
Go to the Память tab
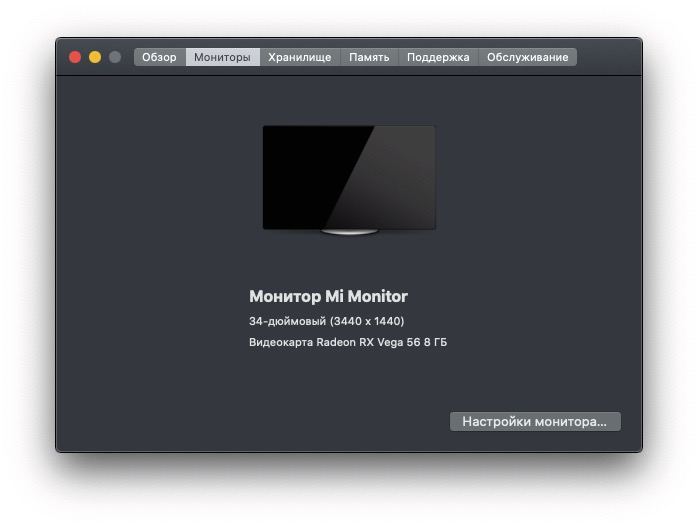tap(369, 57)
